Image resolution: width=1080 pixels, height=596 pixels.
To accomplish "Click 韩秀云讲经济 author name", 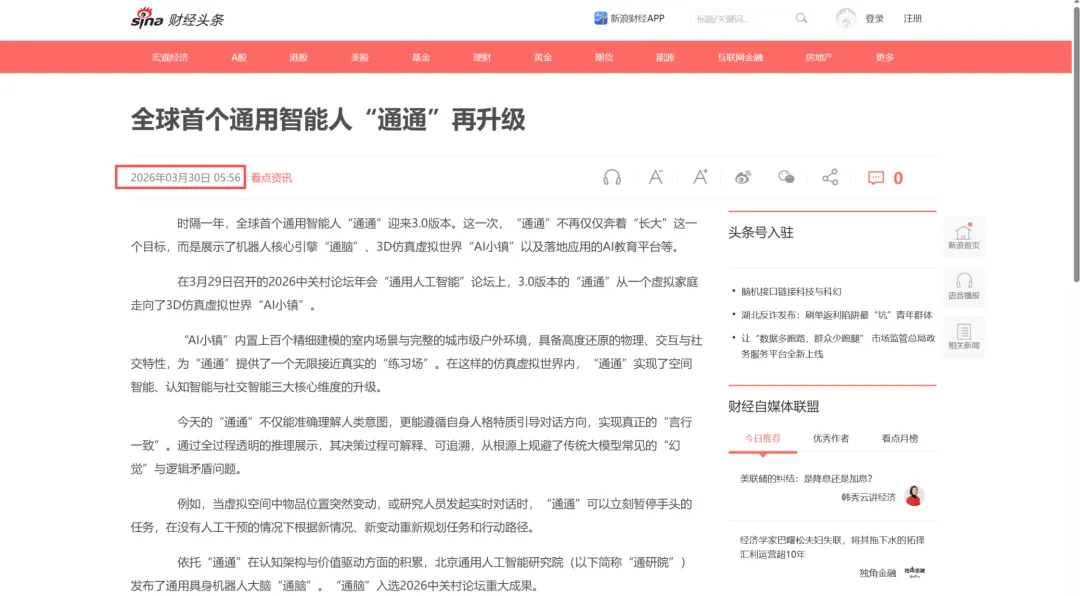I will click(868, 497).
